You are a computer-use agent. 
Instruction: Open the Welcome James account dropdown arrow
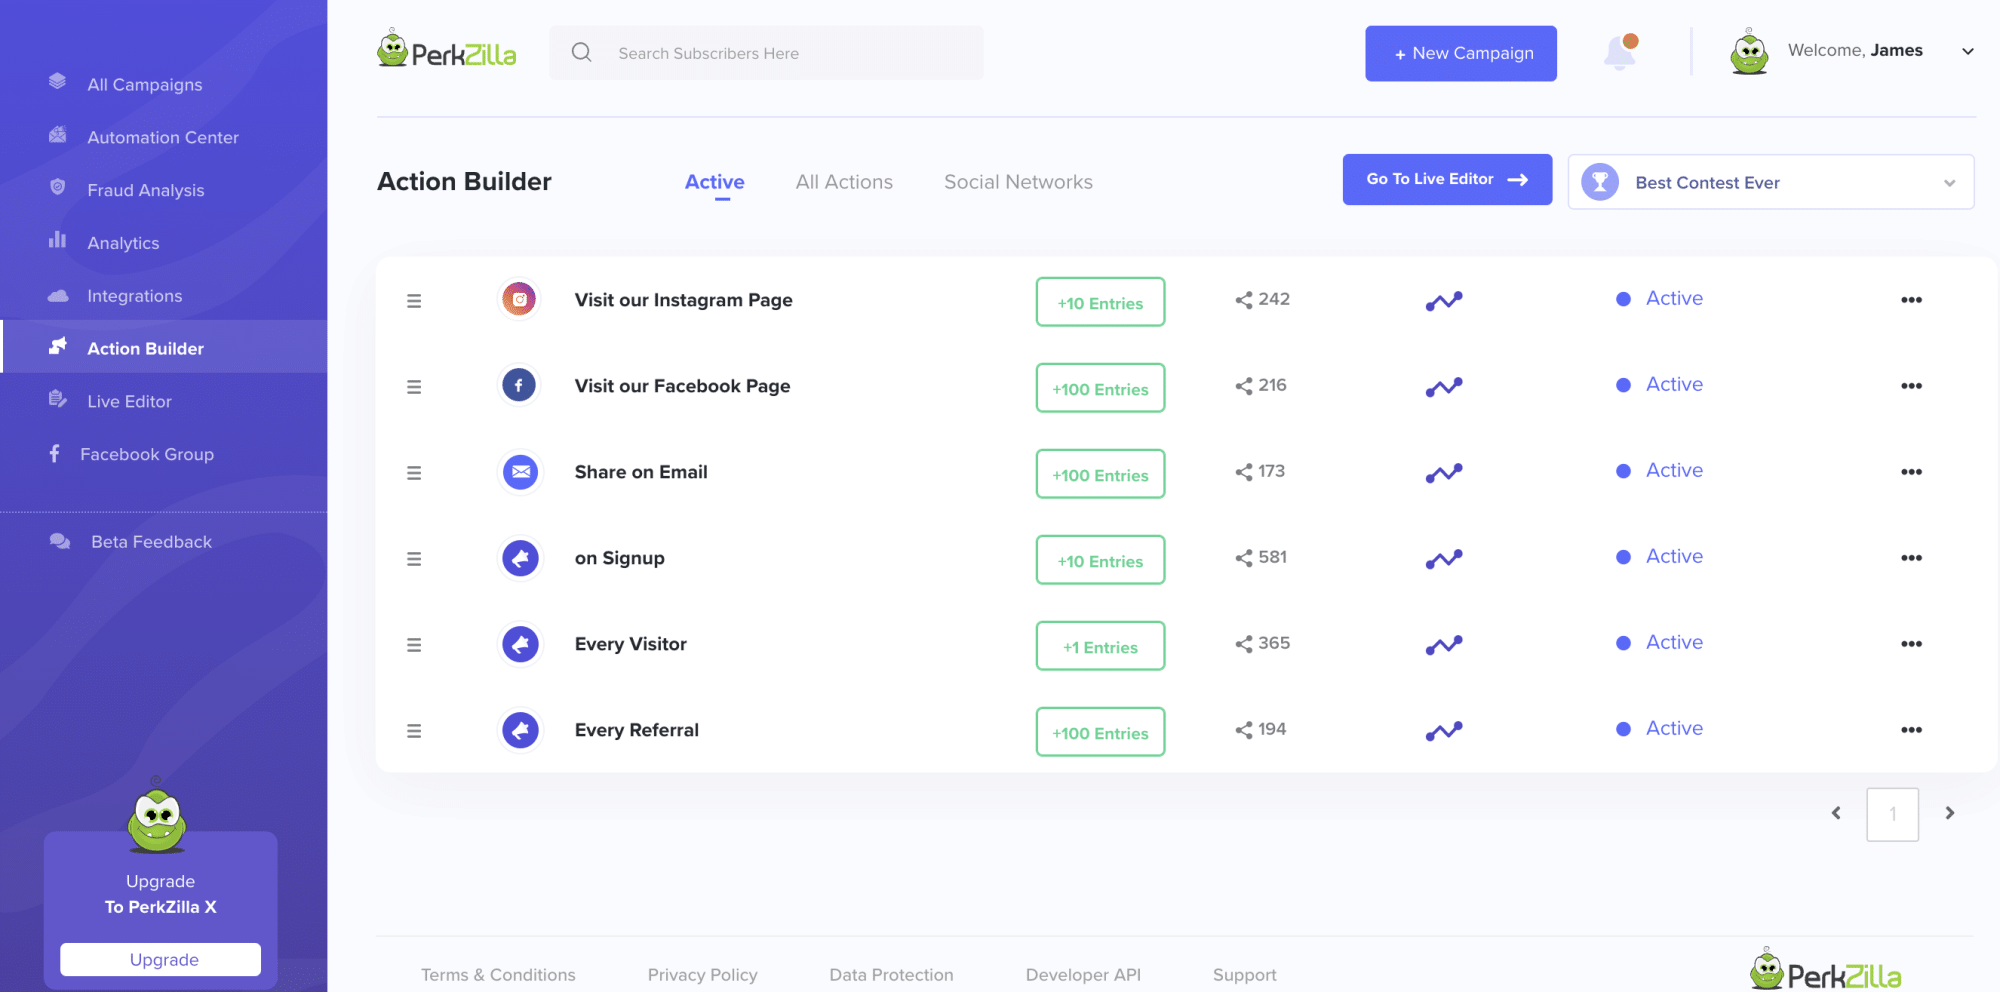point(1968,52)
